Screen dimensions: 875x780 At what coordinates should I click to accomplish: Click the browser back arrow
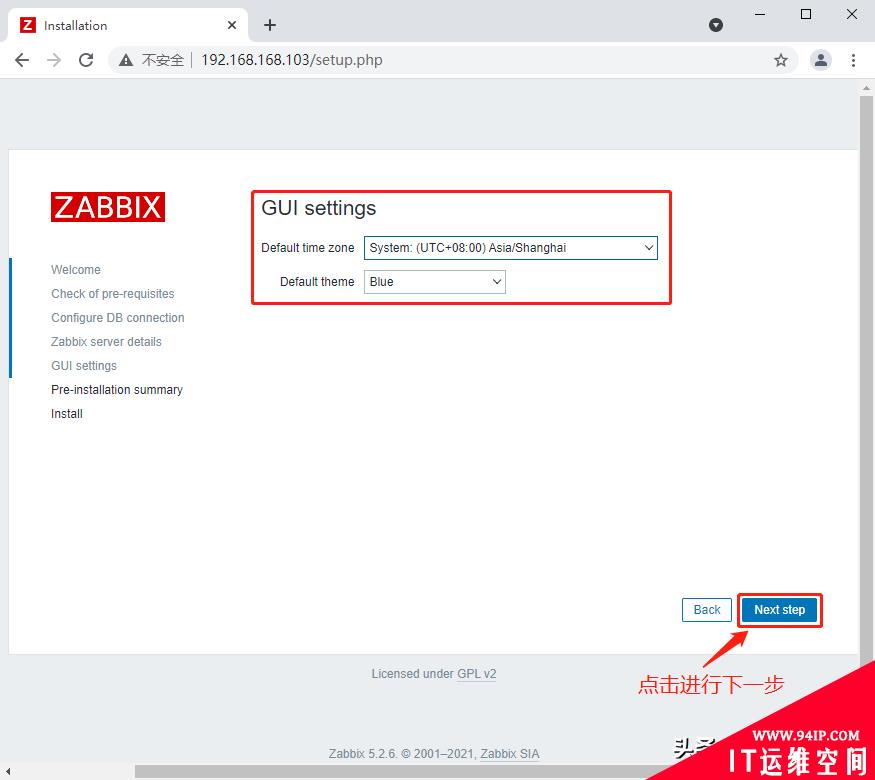pos(22,60)
